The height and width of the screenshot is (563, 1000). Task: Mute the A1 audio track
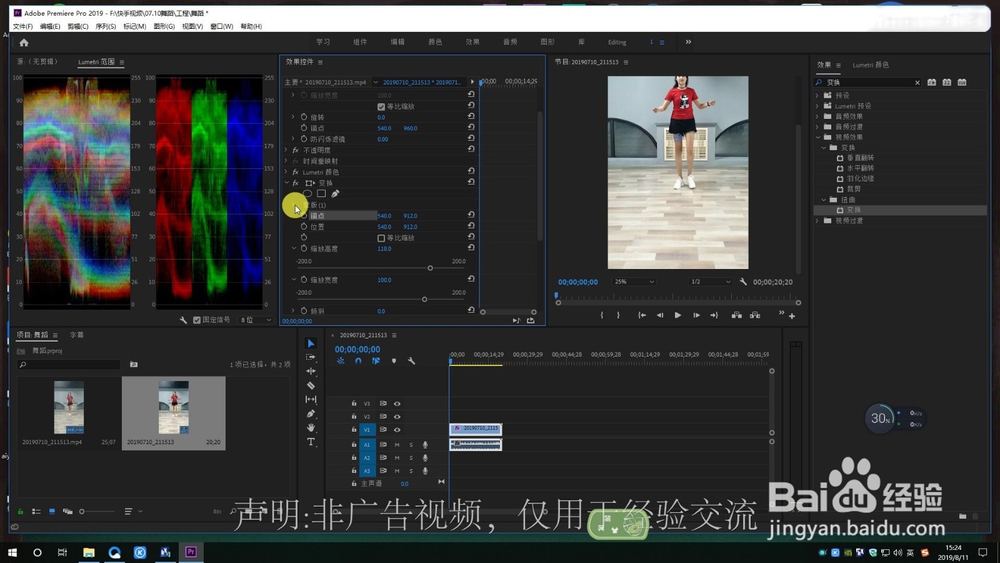click(x=397, y=445)
